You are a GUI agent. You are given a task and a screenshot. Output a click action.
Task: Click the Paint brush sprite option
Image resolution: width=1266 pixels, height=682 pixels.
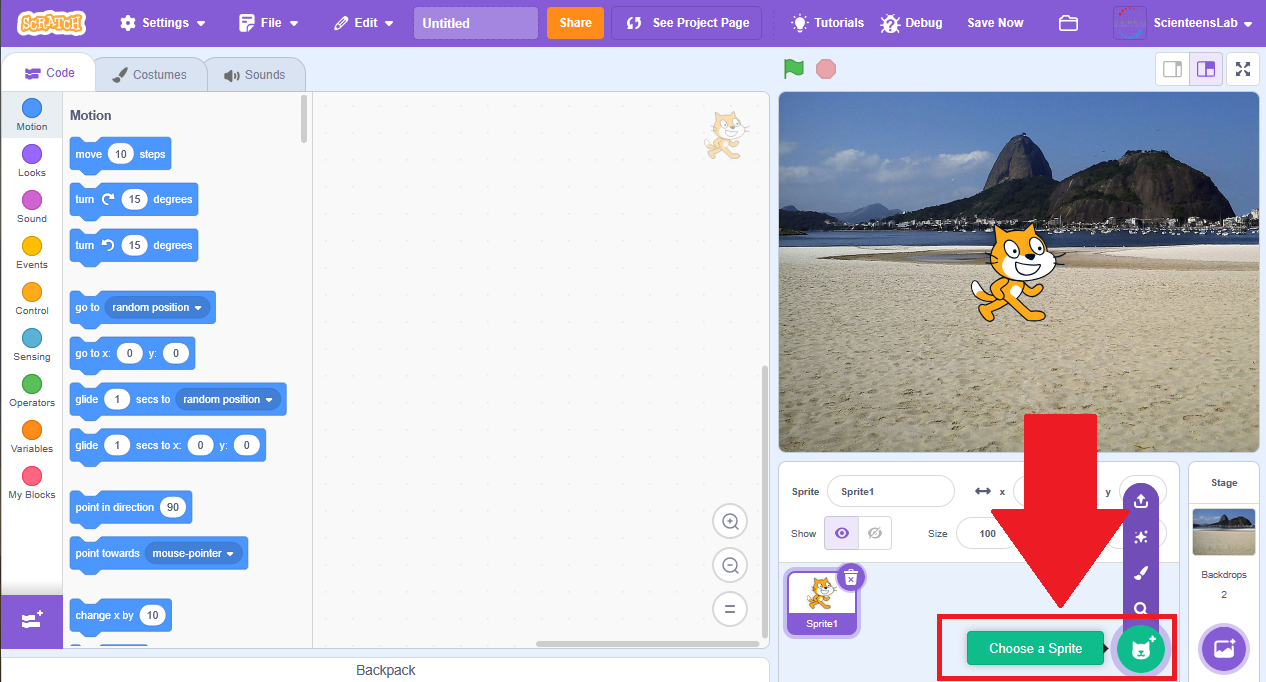pos(1140,573)
